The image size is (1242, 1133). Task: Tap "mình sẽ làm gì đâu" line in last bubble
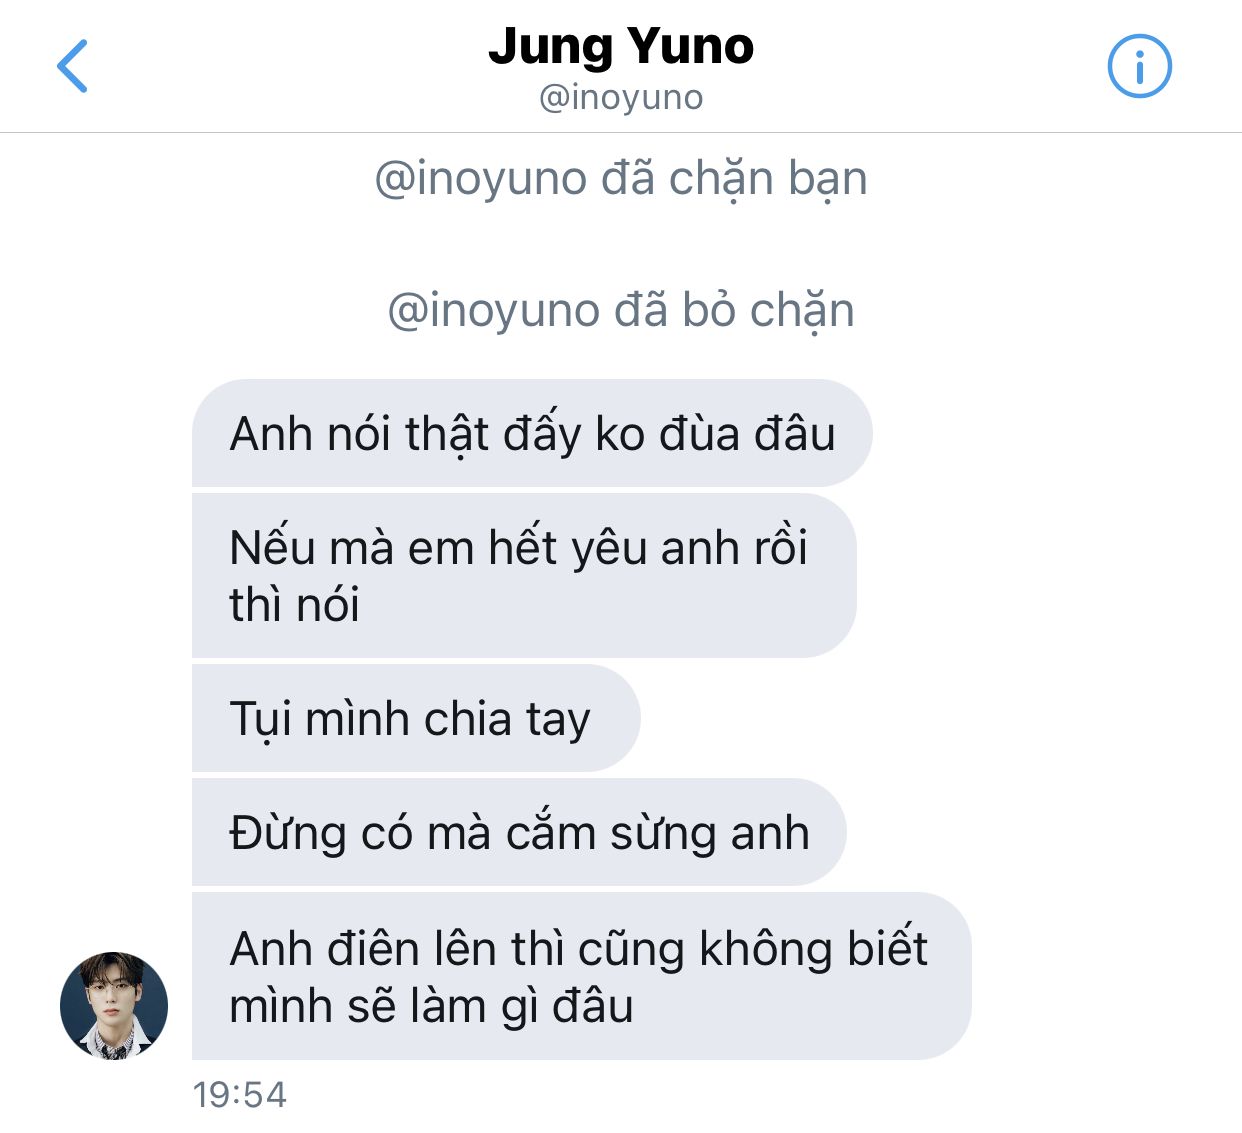click(x=431, y=1005)
